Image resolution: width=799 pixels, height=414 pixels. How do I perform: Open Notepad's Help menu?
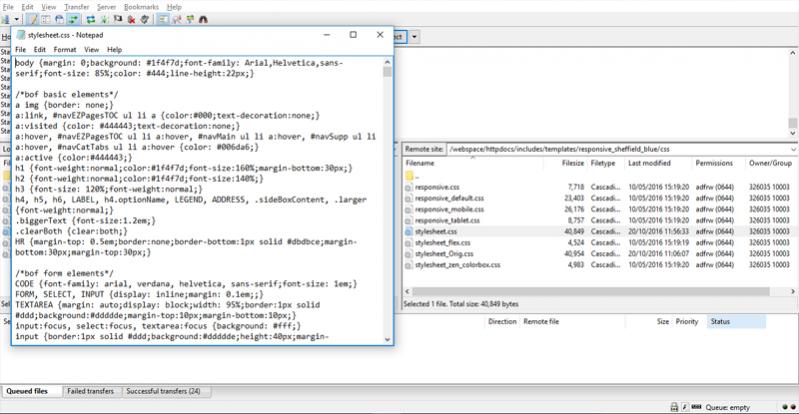(x=115, y=49)
